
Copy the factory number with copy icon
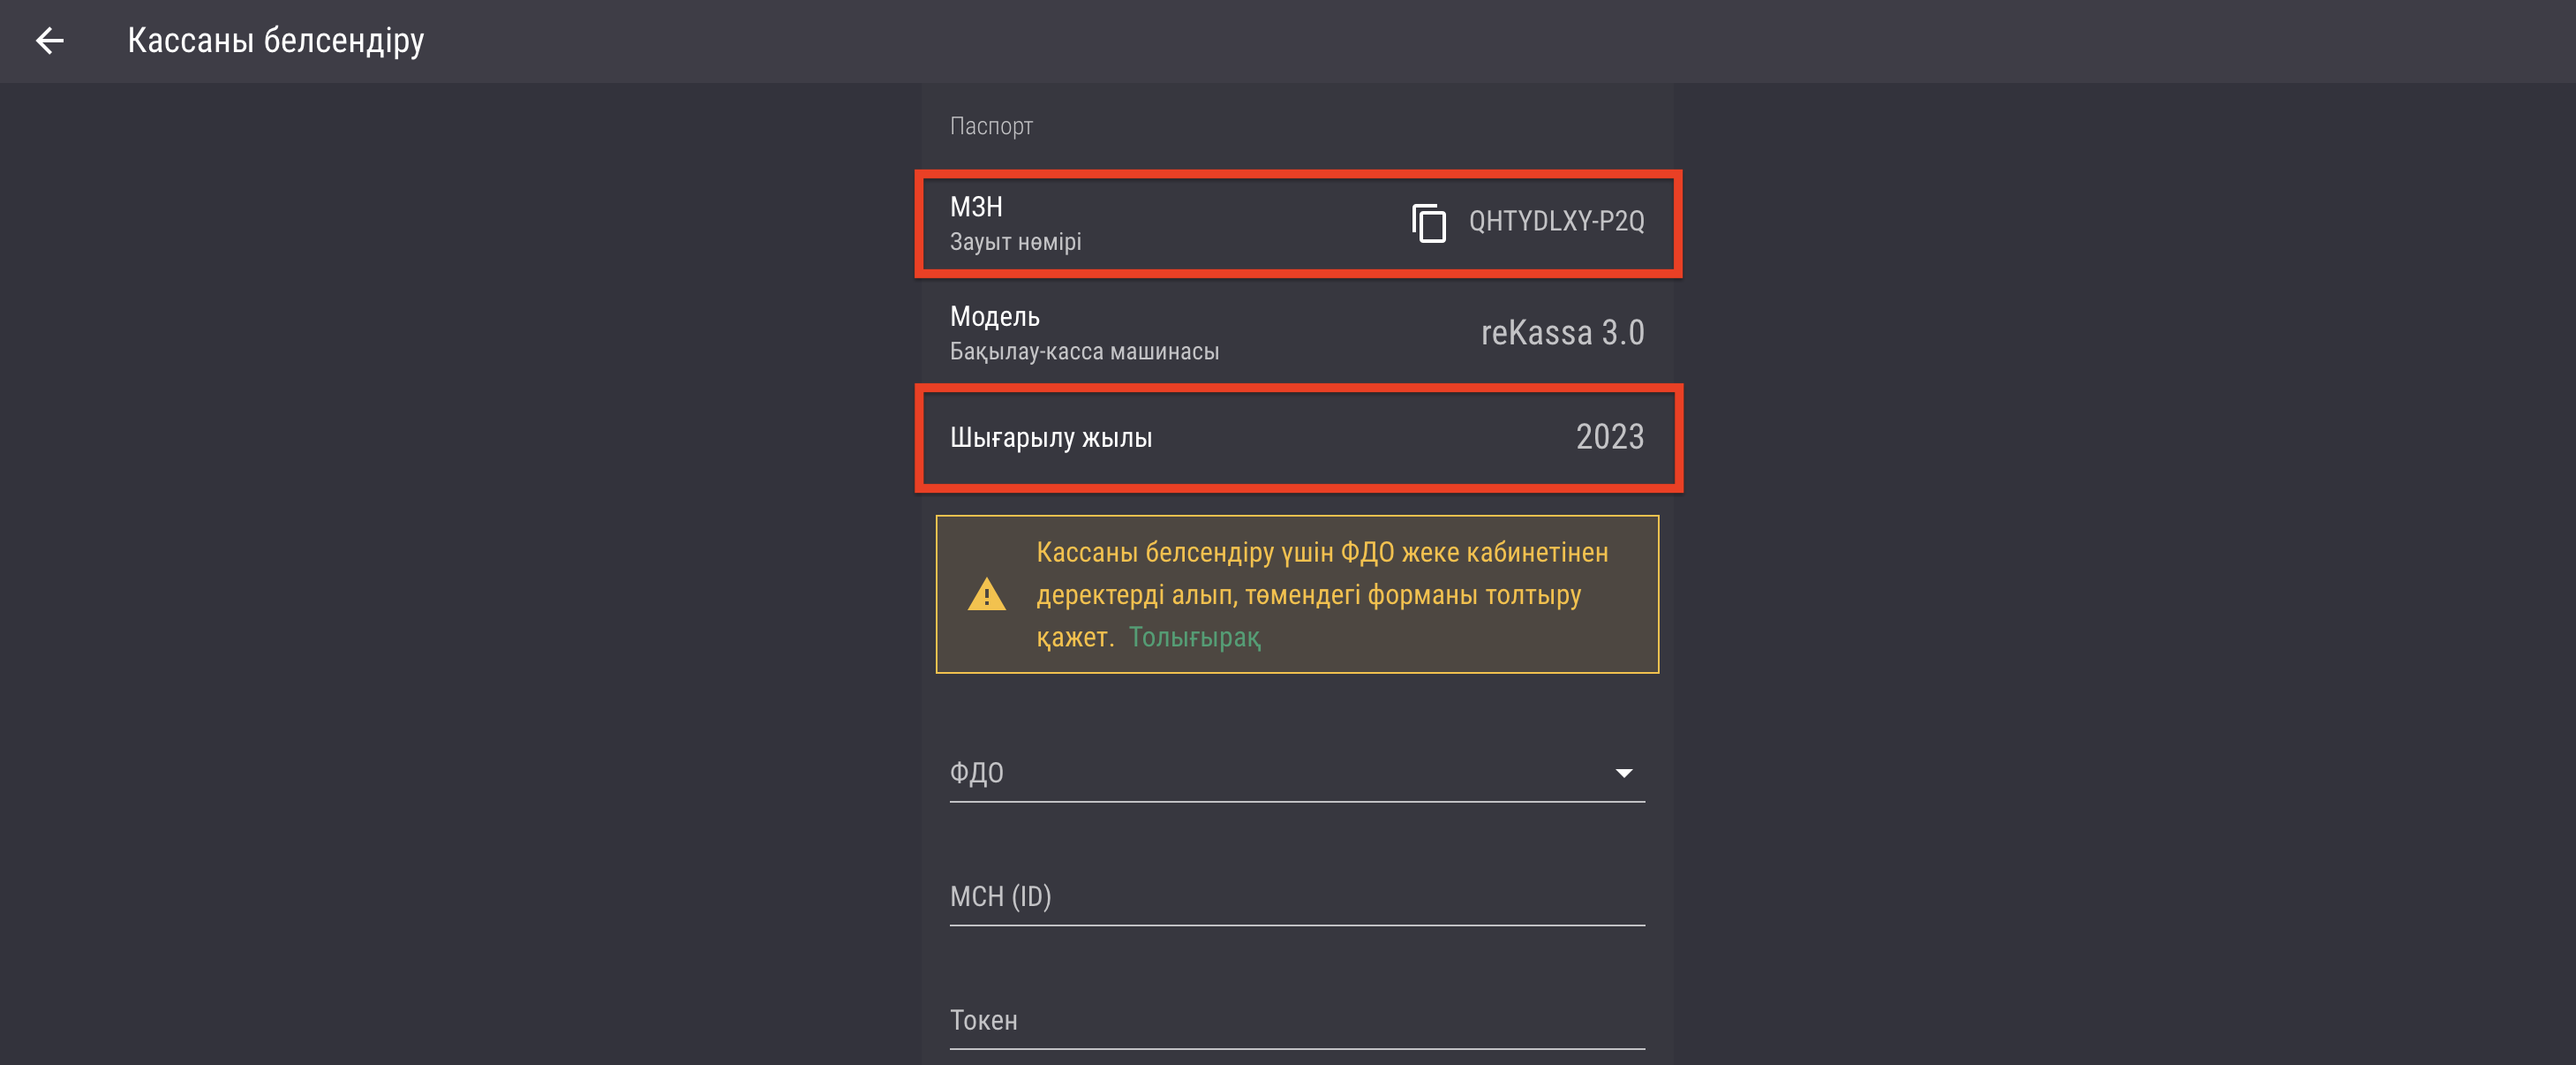pos(1428,222)
